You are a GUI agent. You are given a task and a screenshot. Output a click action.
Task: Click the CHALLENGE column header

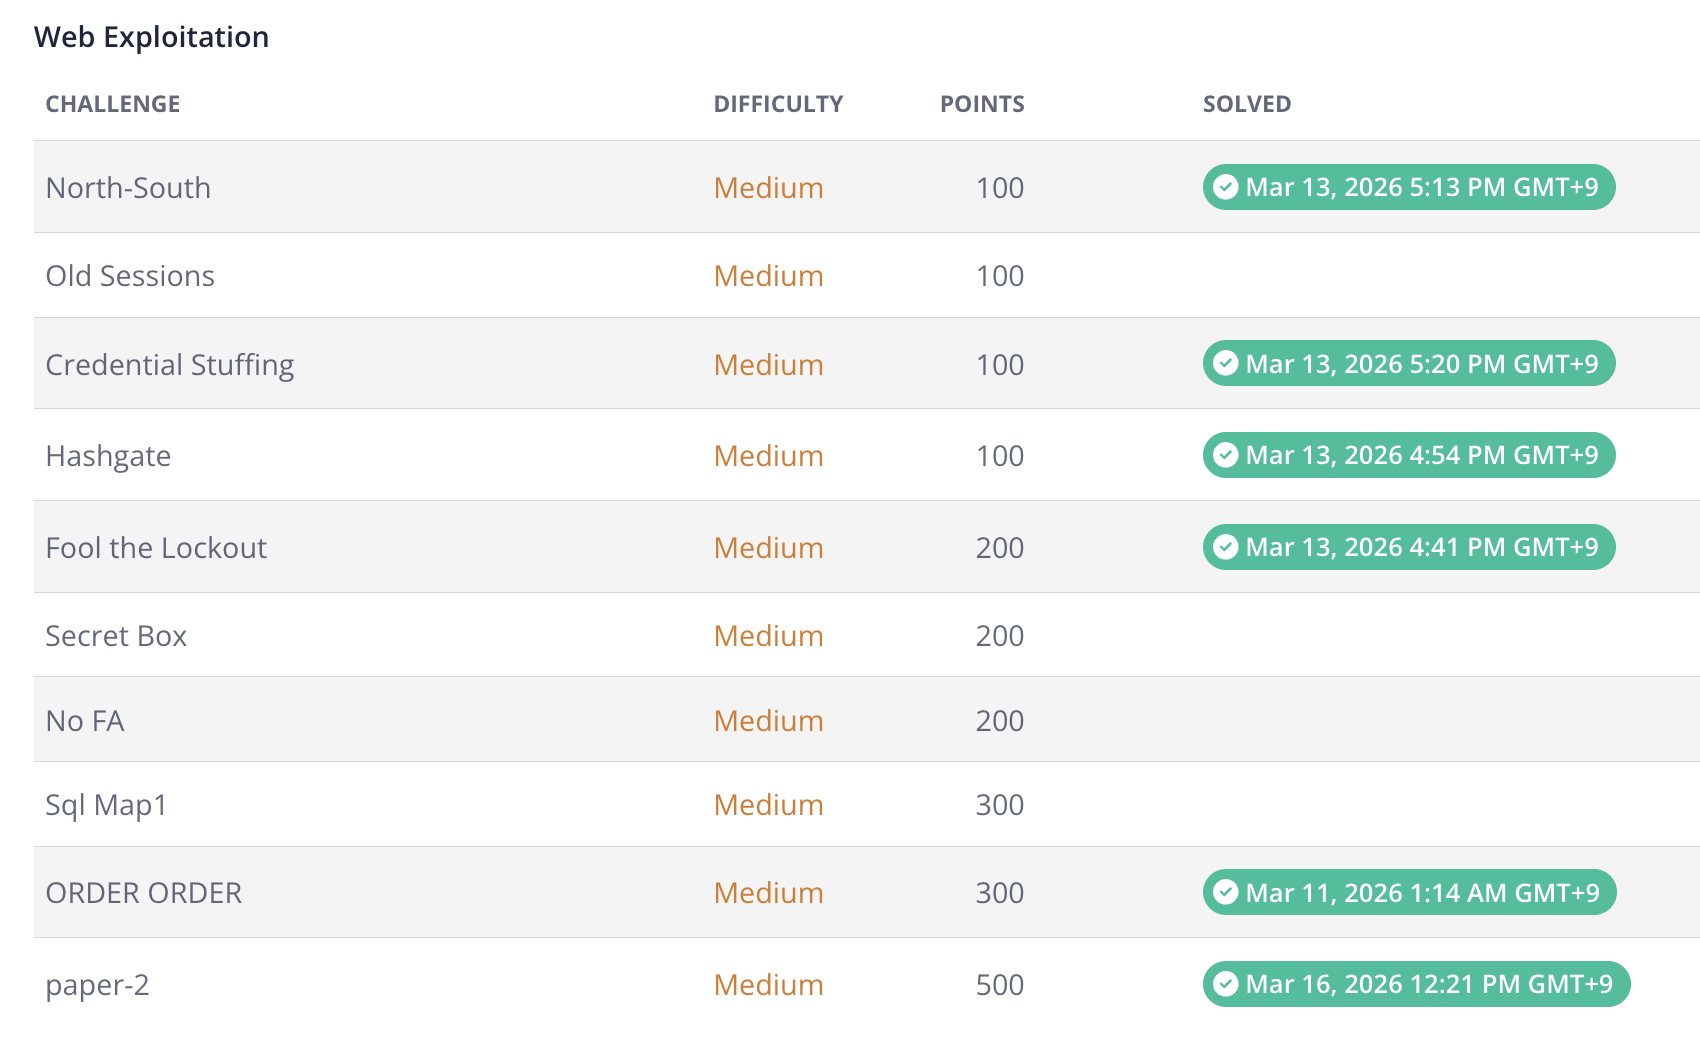pyautogui.click(x=113, y=104)
